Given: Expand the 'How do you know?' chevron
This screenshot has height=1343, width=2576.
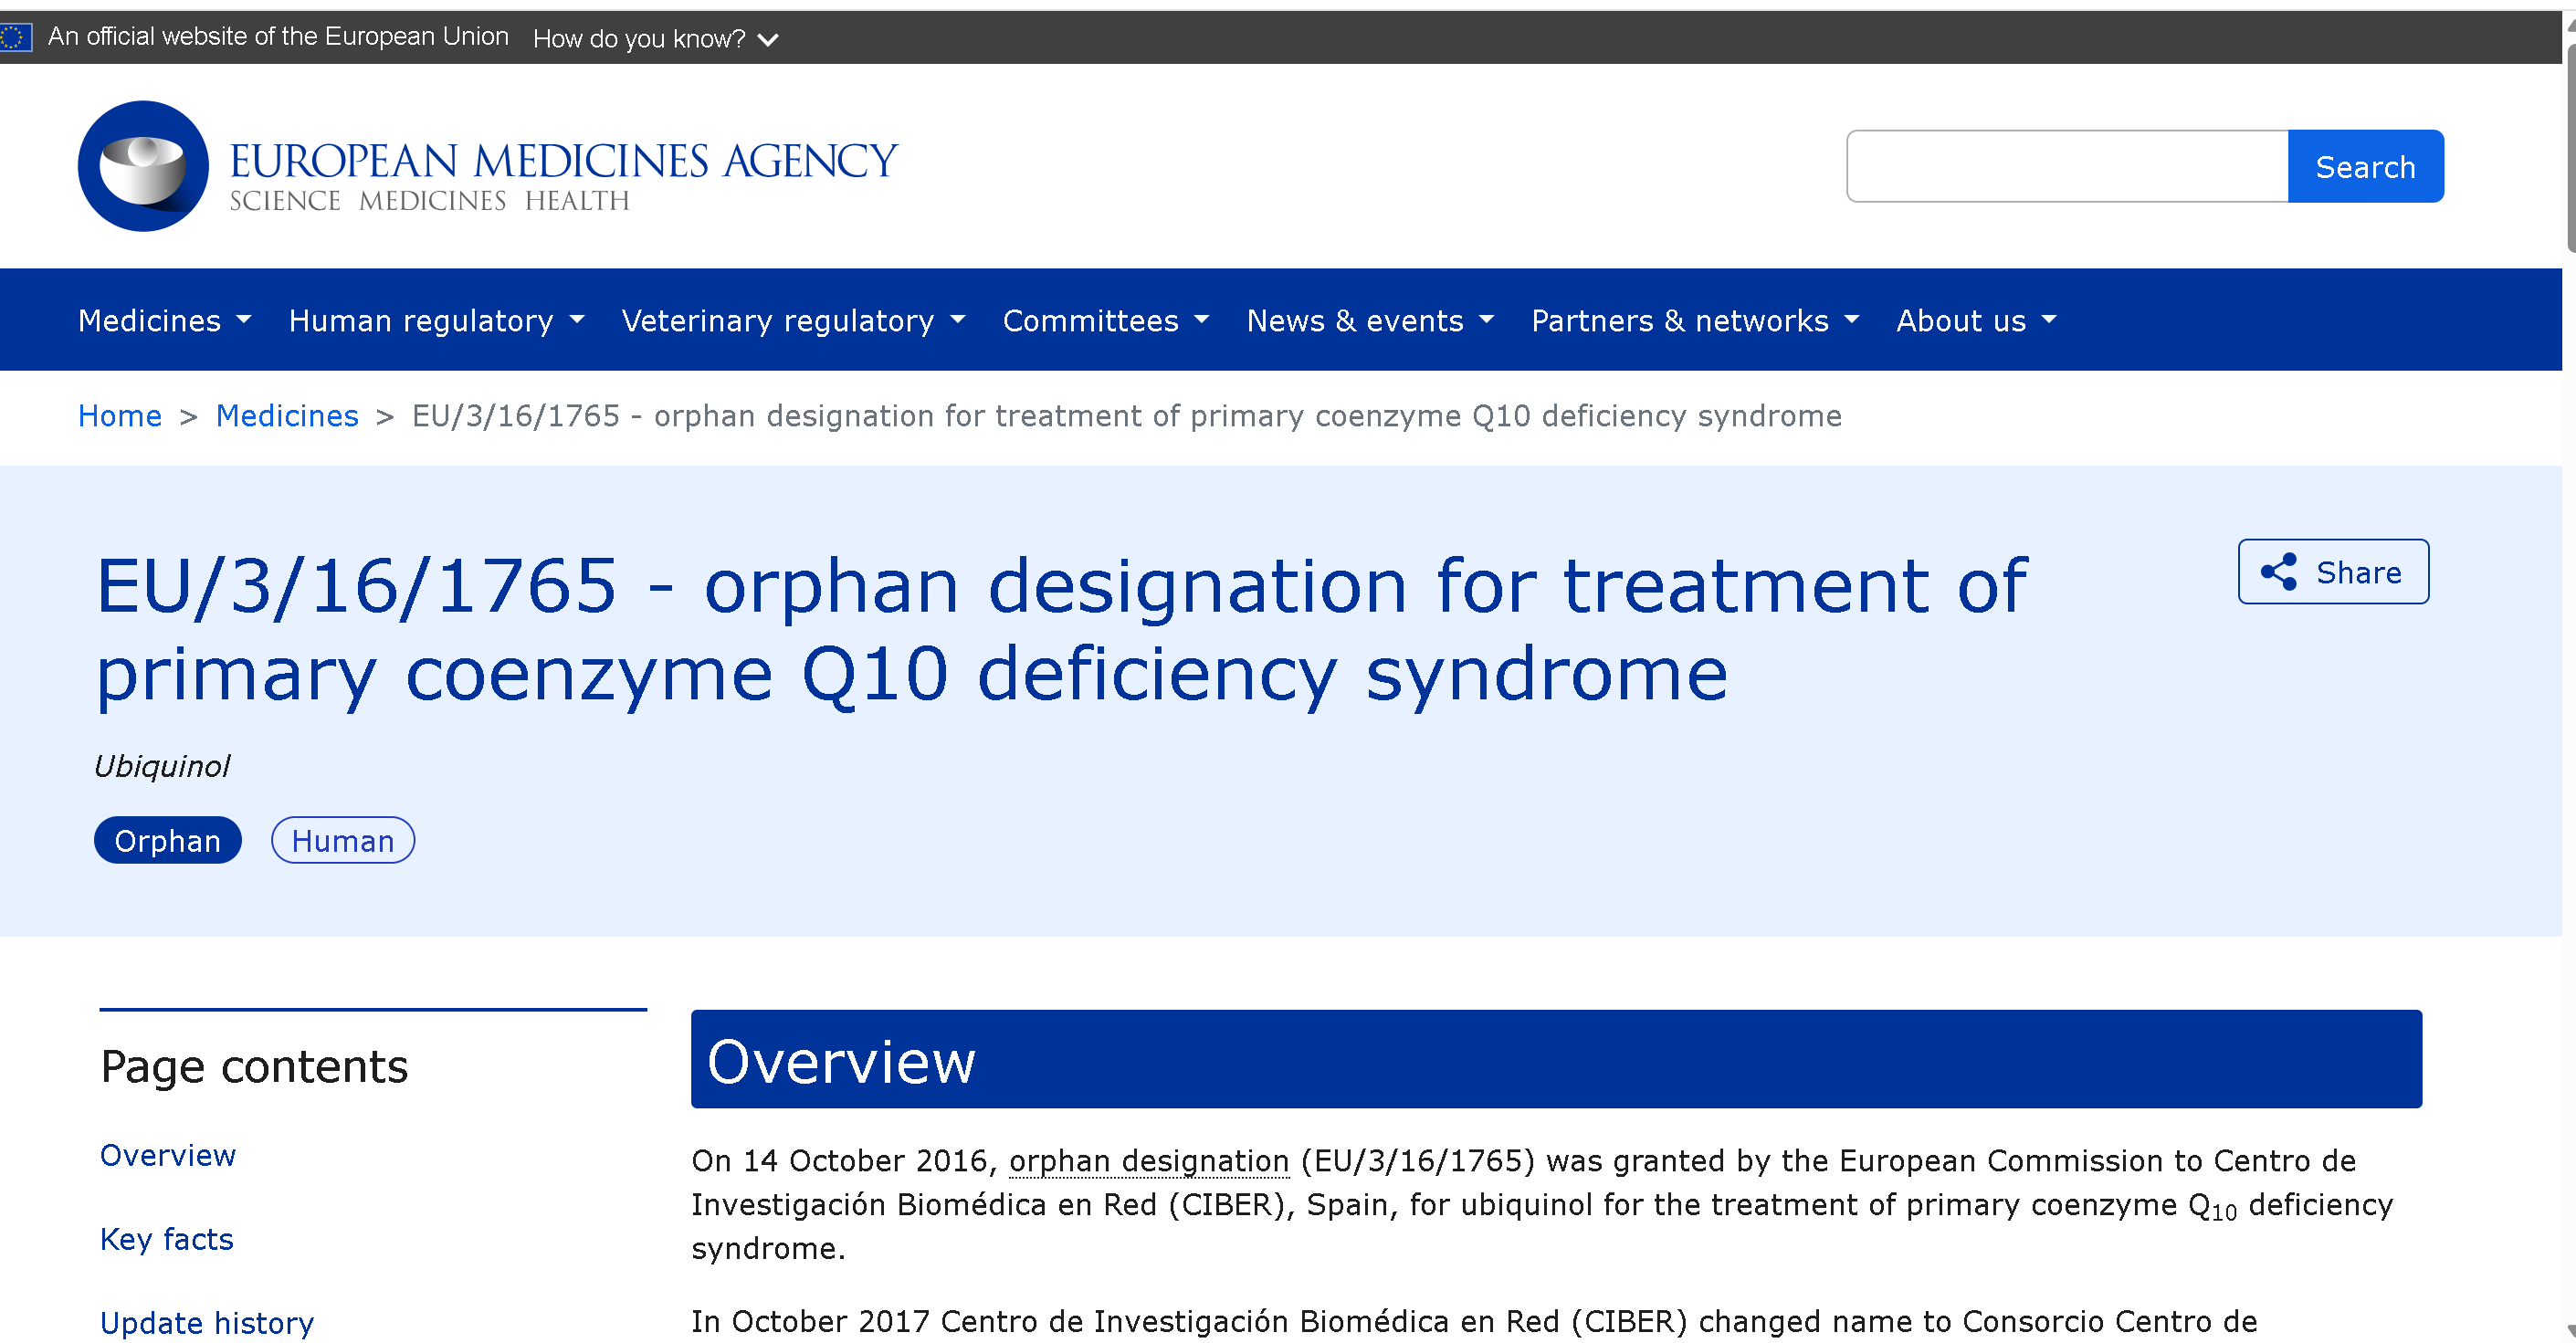Looking at the screenshot, I should 767,40.
